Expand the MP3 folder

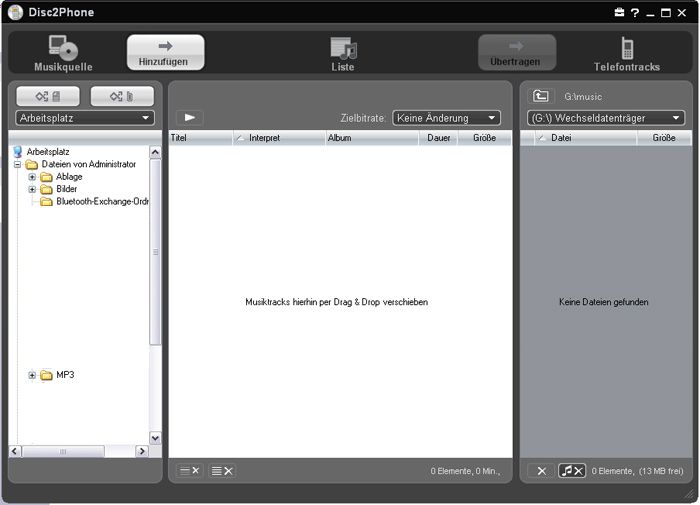click(32, 375)
